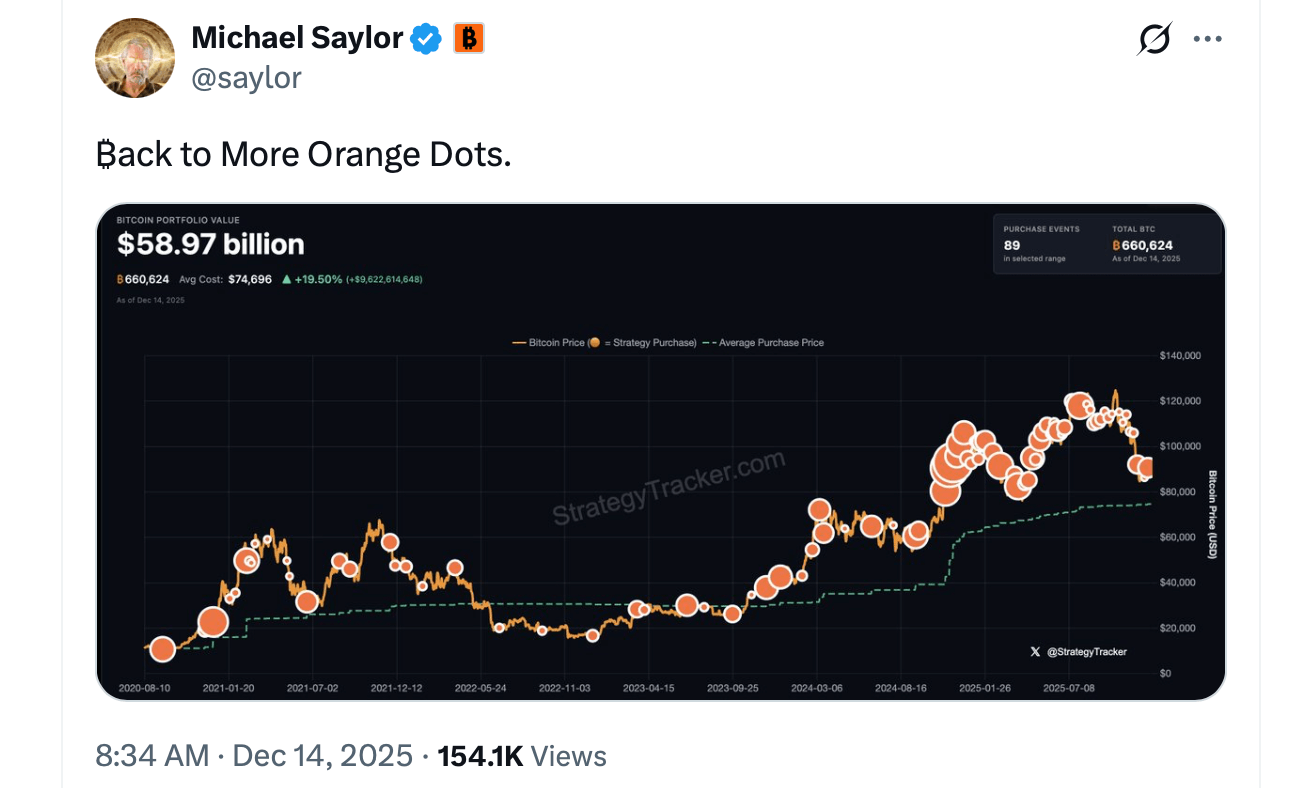Click the first purchase dot near 2020-08-10
Image resolution: width=1308 pixels, height=788 pixels.
tap(163, 650)
